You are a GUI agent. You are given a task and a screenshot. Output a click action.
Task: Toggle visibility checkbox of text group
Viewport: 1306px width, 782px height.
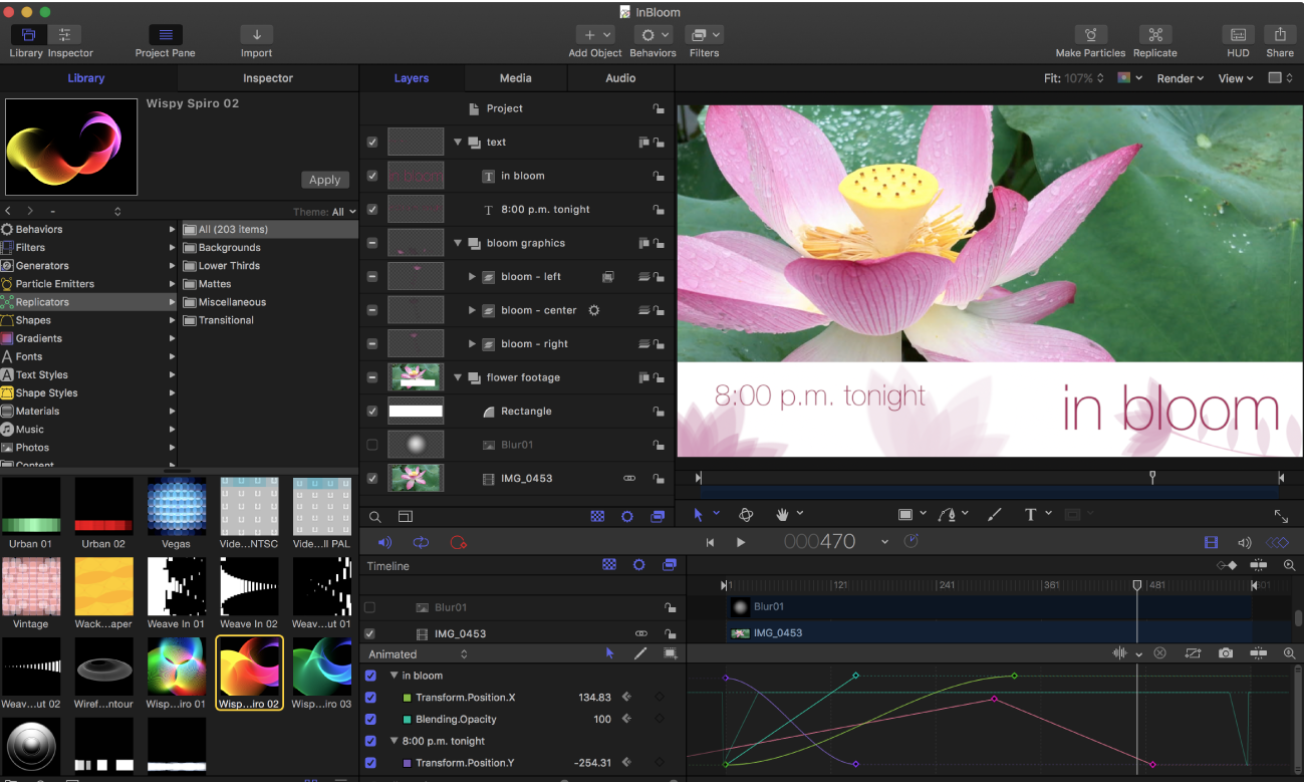pos(372,142)
